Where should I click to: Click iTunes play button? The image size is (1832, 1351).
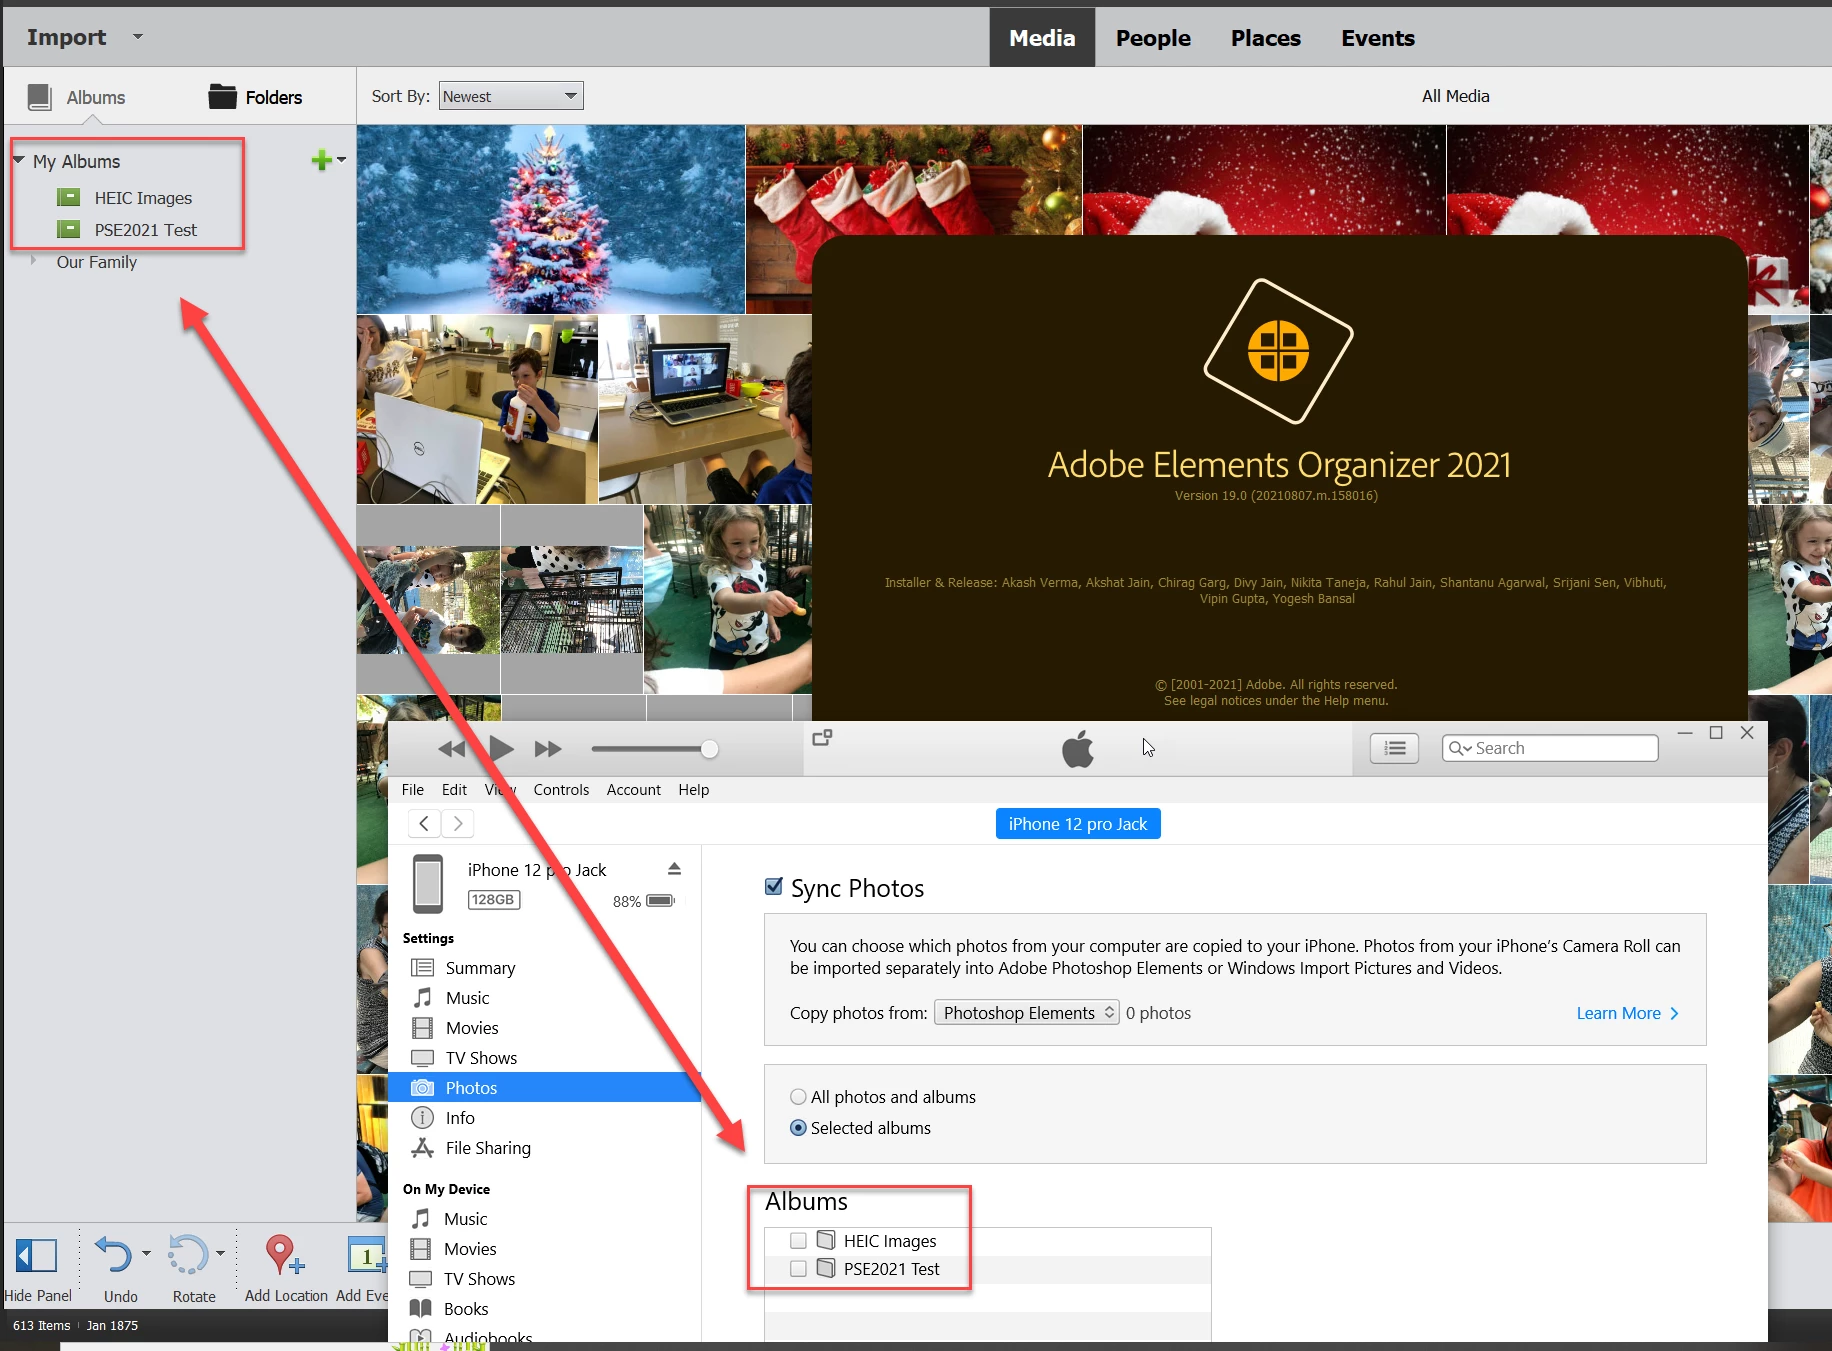tap(501, 748)
